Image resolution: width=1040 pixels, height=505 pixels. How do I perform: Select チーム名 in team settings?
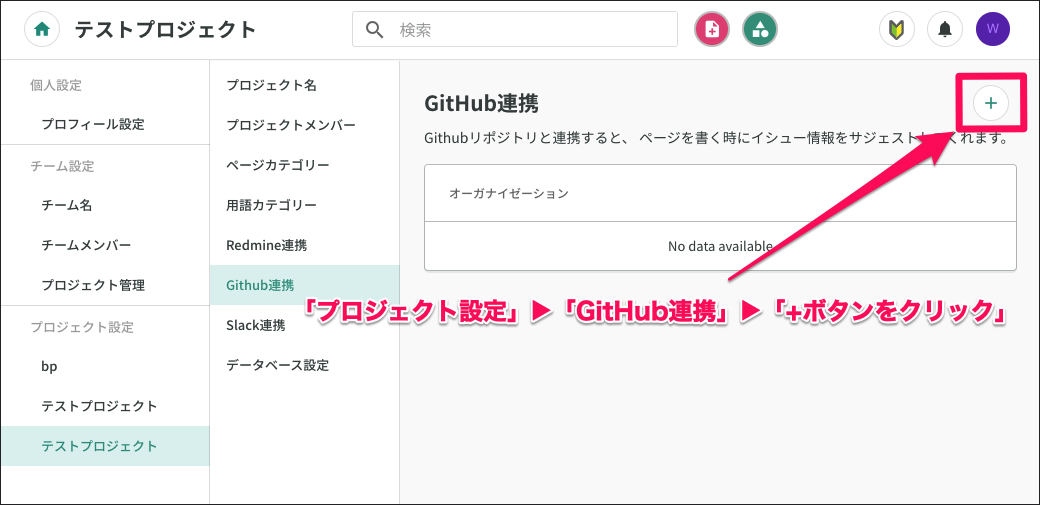(67, 205)
